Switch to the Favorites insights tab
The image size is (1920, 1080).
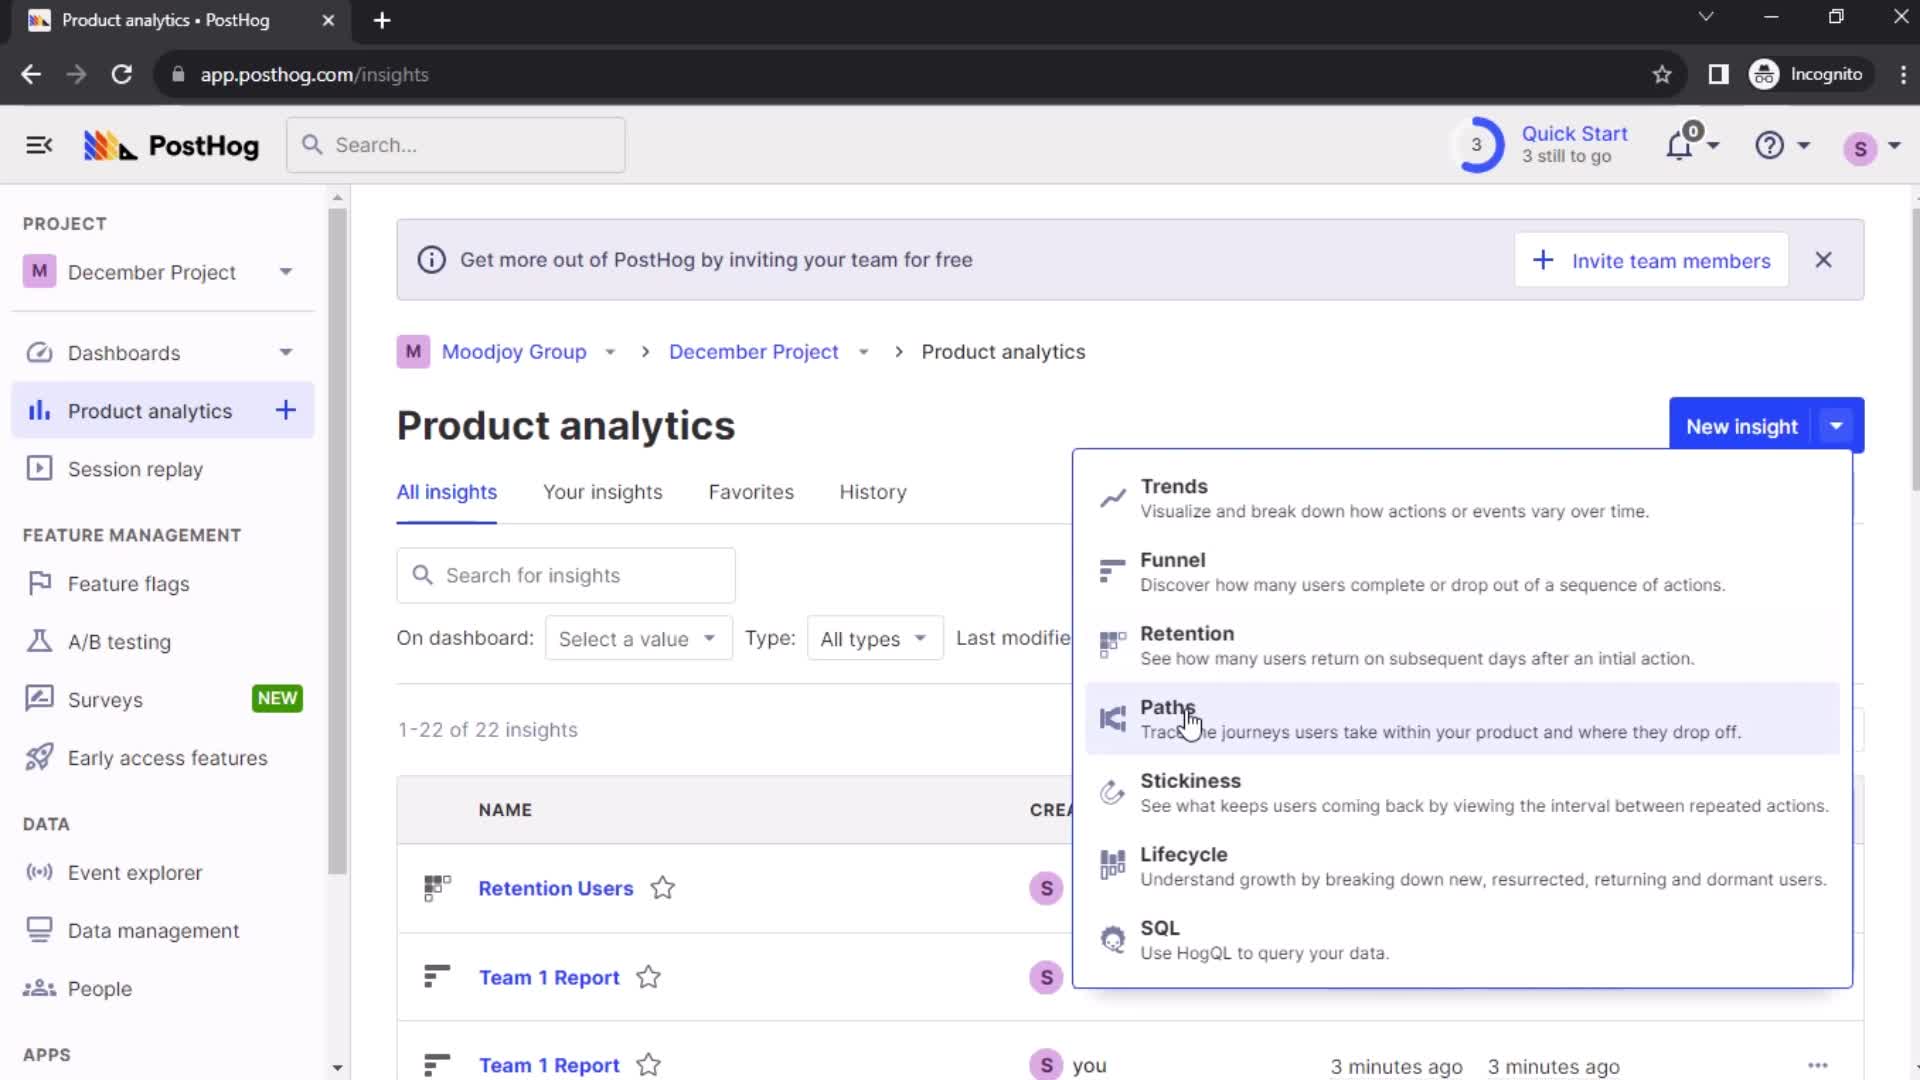pos(750,491)
